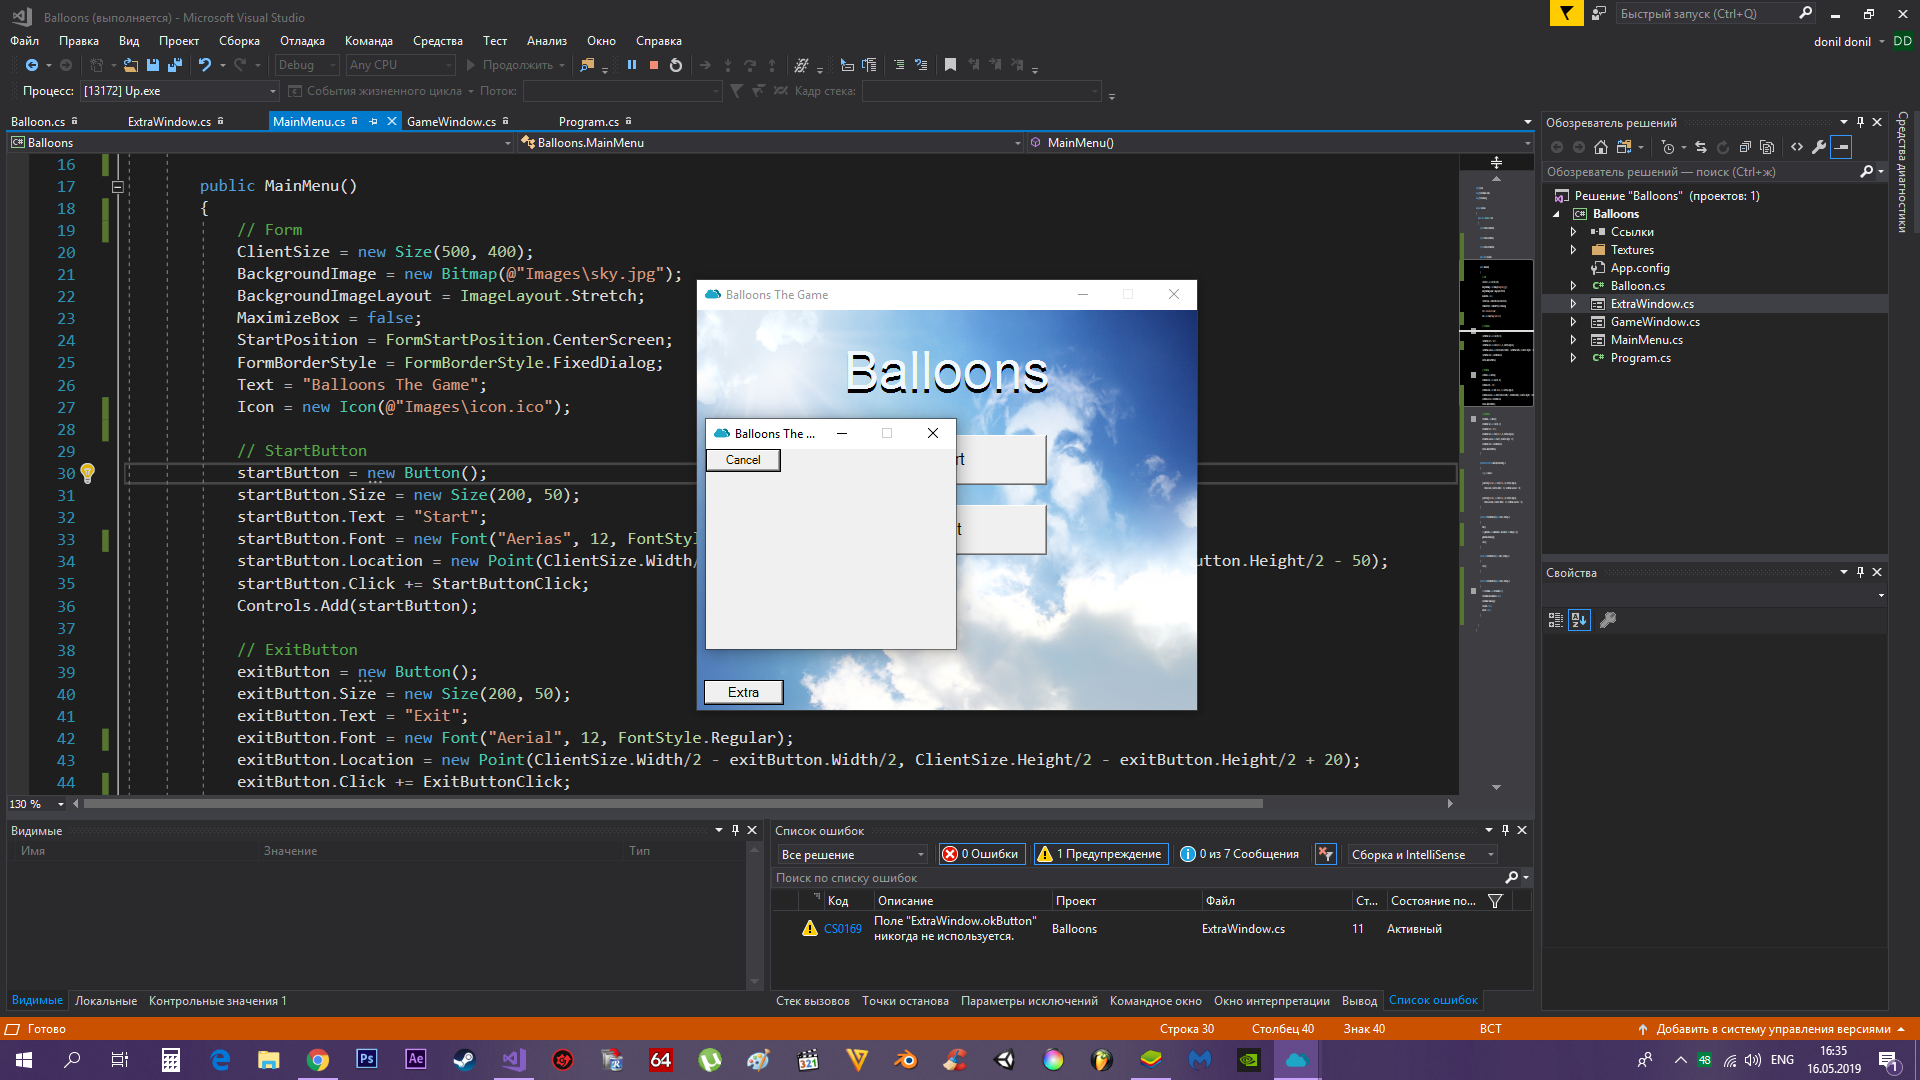The height and width of the screenshot is (1080, 1920).
Task: Click the Home icon in Solution Explorer
Action: (x=1601, y=147)
